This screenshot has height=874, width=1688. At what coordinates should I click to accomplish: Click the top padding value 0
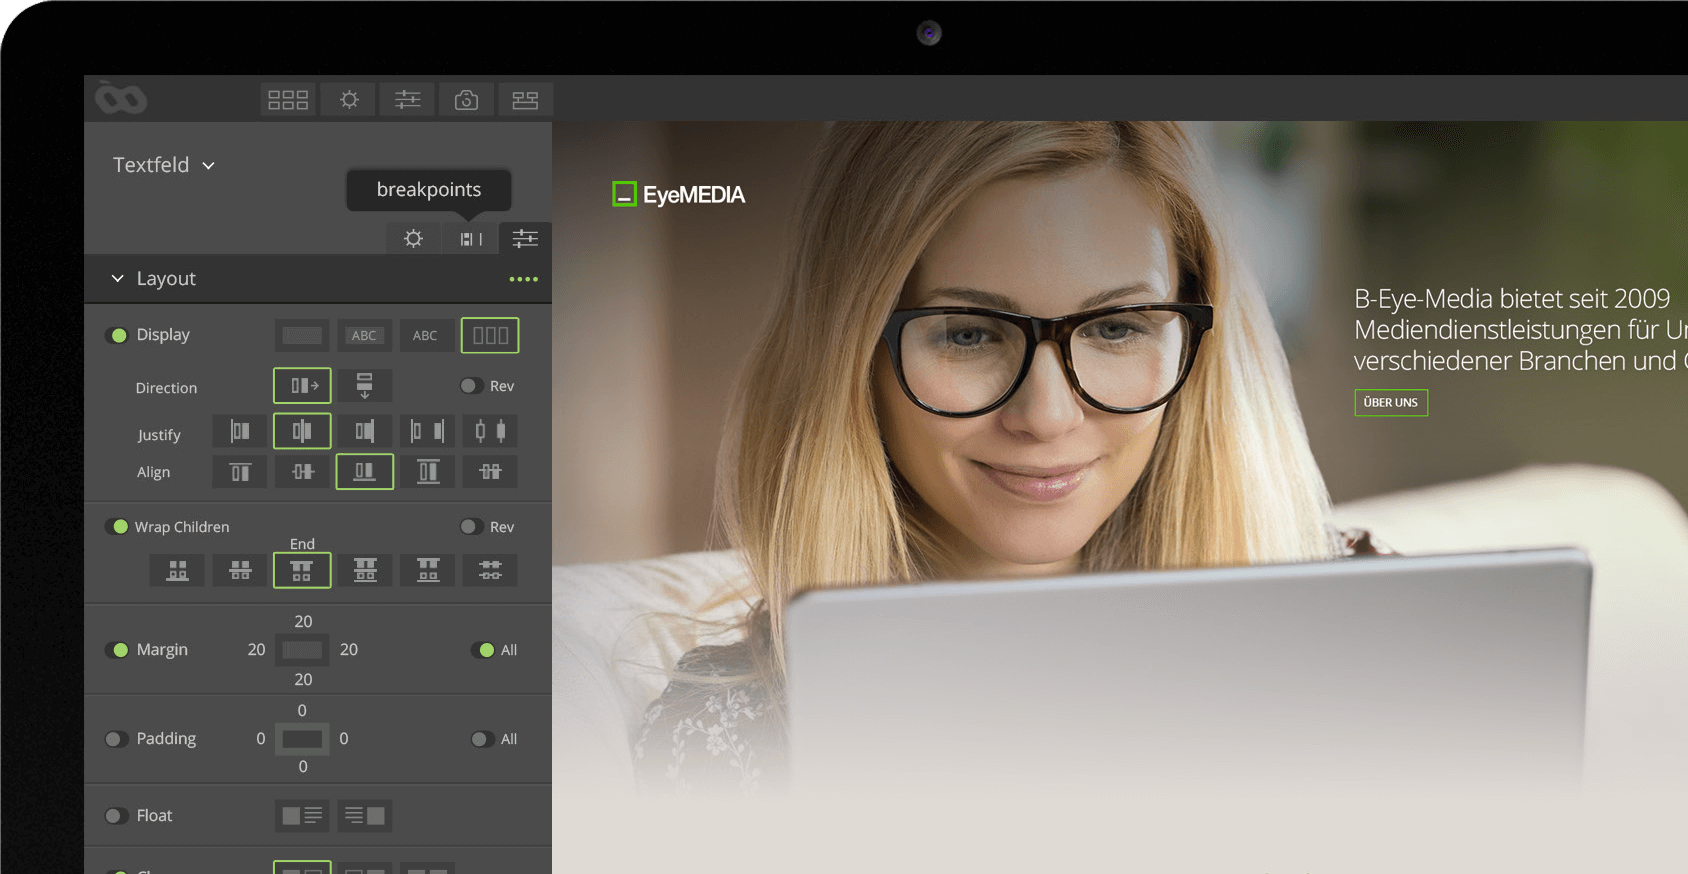click(302, 711)
